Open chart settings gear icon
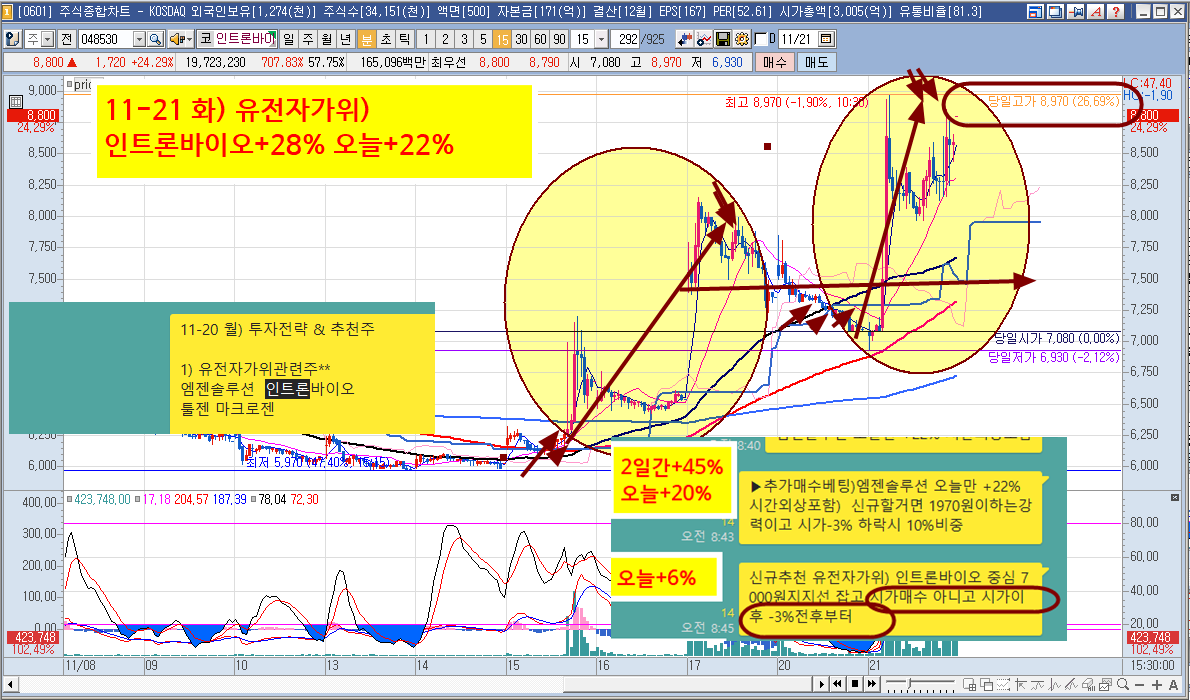The image size is (1190, 700). tap(741, 39)
